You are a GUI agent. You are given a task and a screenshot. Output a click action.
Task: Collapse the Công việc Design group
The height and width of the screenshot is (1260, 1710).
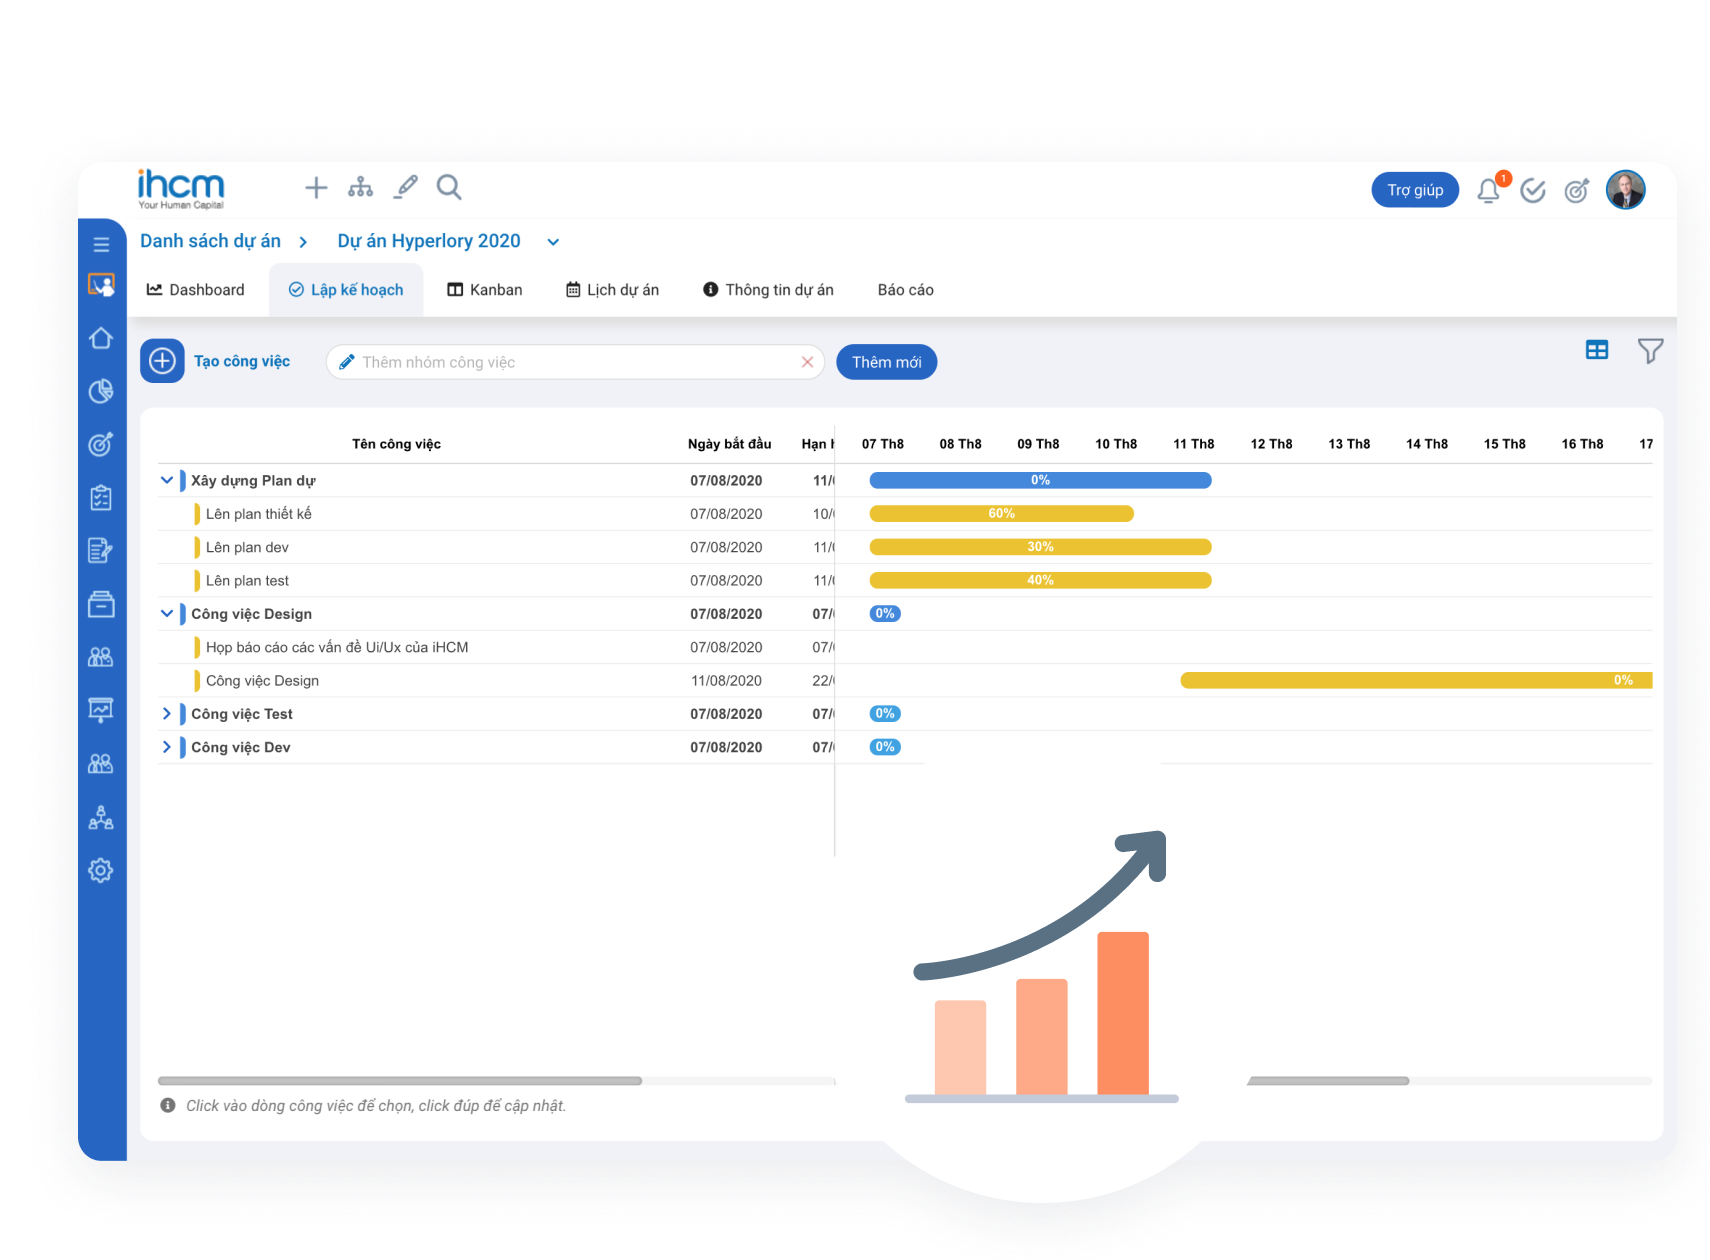pyautogui.click(x=167, y=614)
